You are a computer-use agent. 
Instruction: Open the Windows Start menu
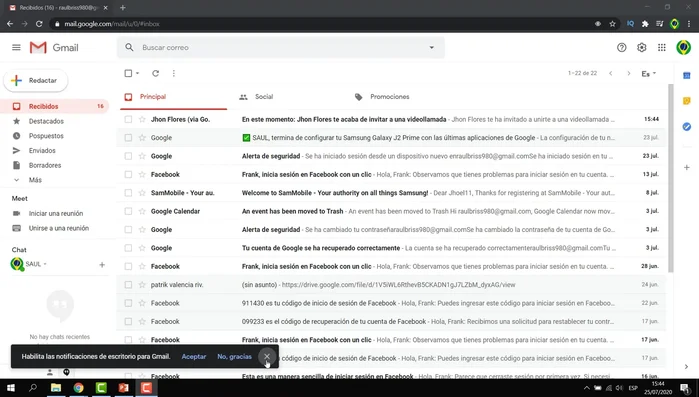click(11, 388)
